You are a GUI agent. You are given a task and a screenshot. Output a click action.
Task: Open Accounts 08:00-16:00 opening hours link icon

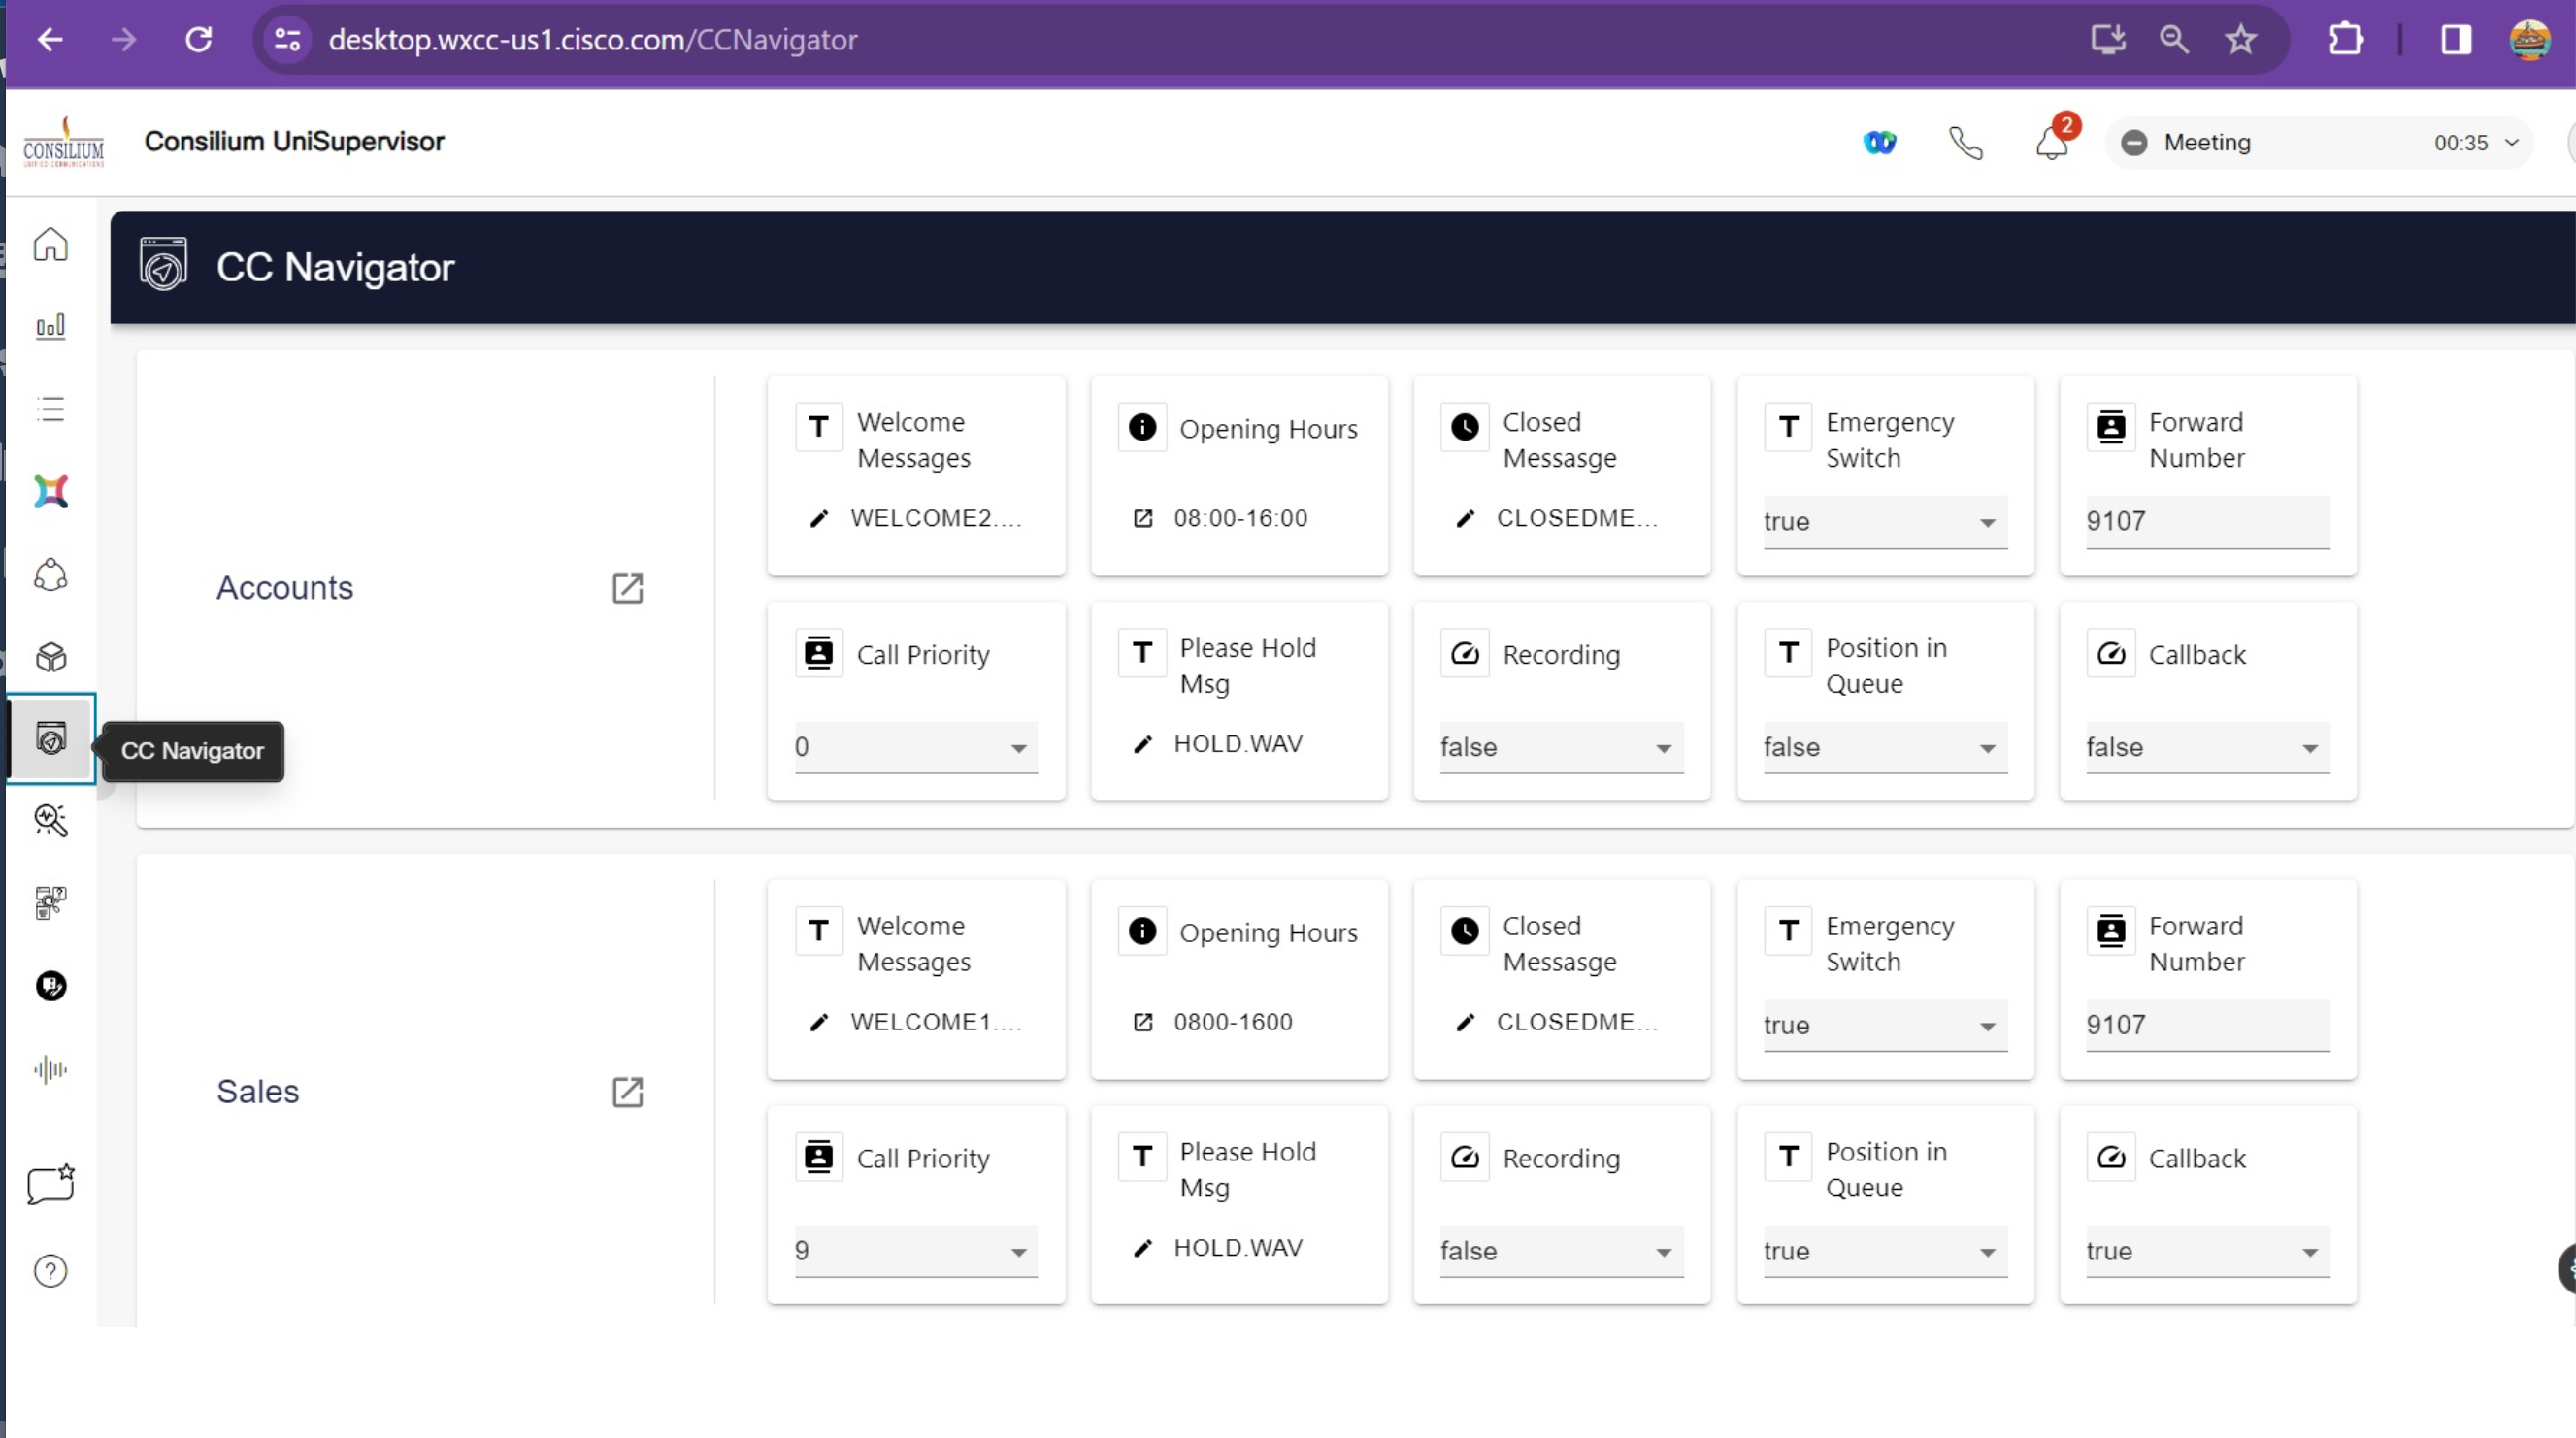1143,518
